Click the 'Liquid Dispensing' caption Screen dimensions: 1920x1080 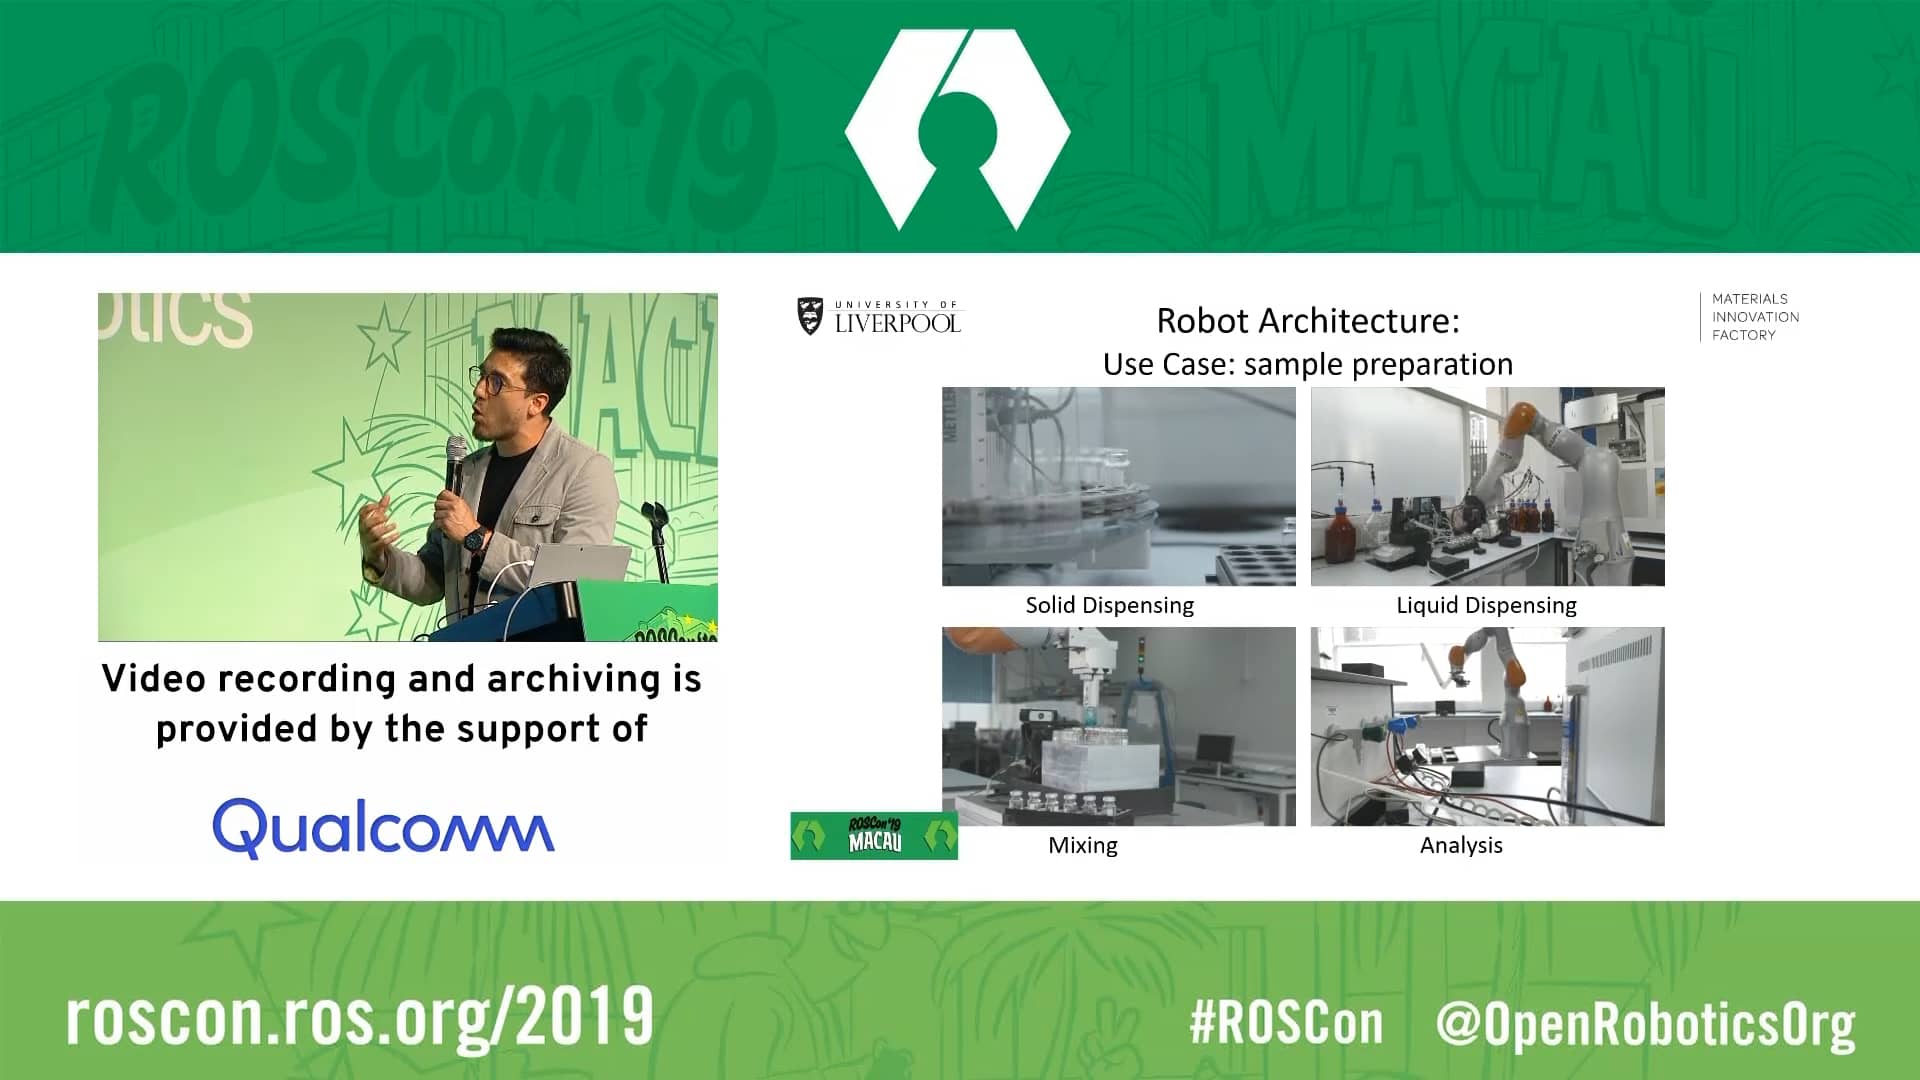pos(1486,605)
